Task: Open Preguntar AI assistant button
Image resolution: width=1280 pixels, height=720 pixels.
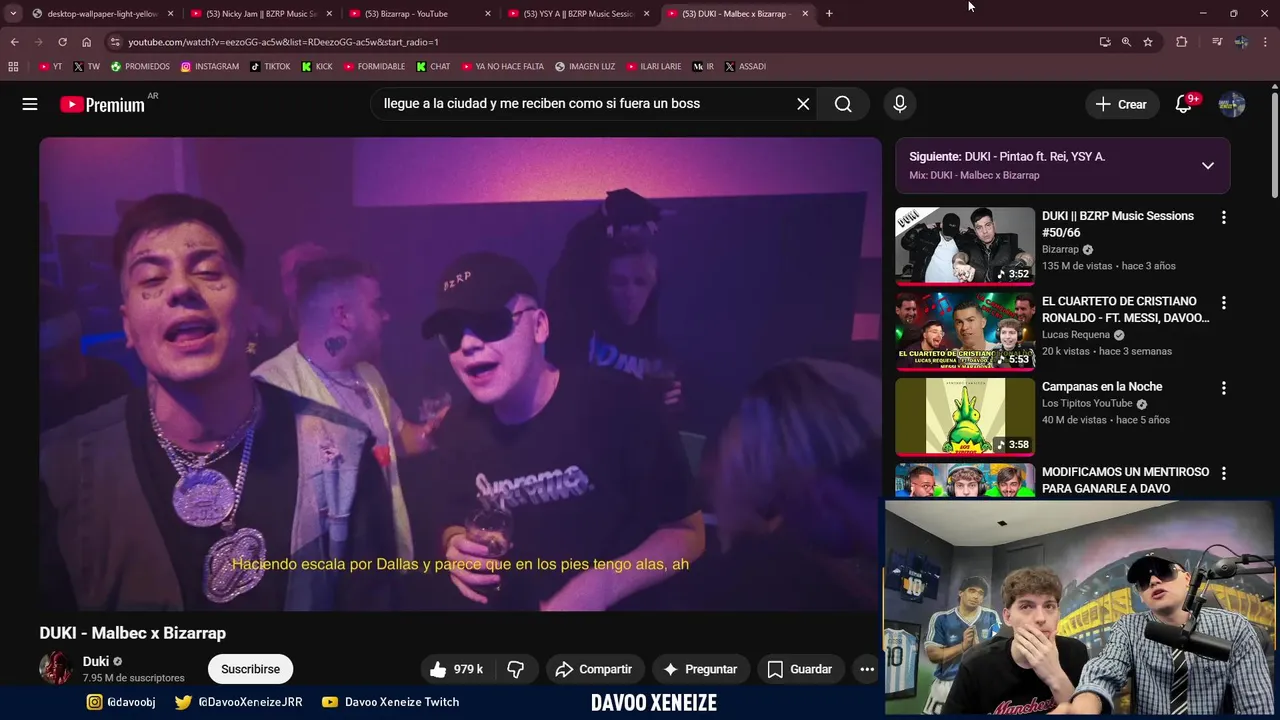Action: point(701,669)
